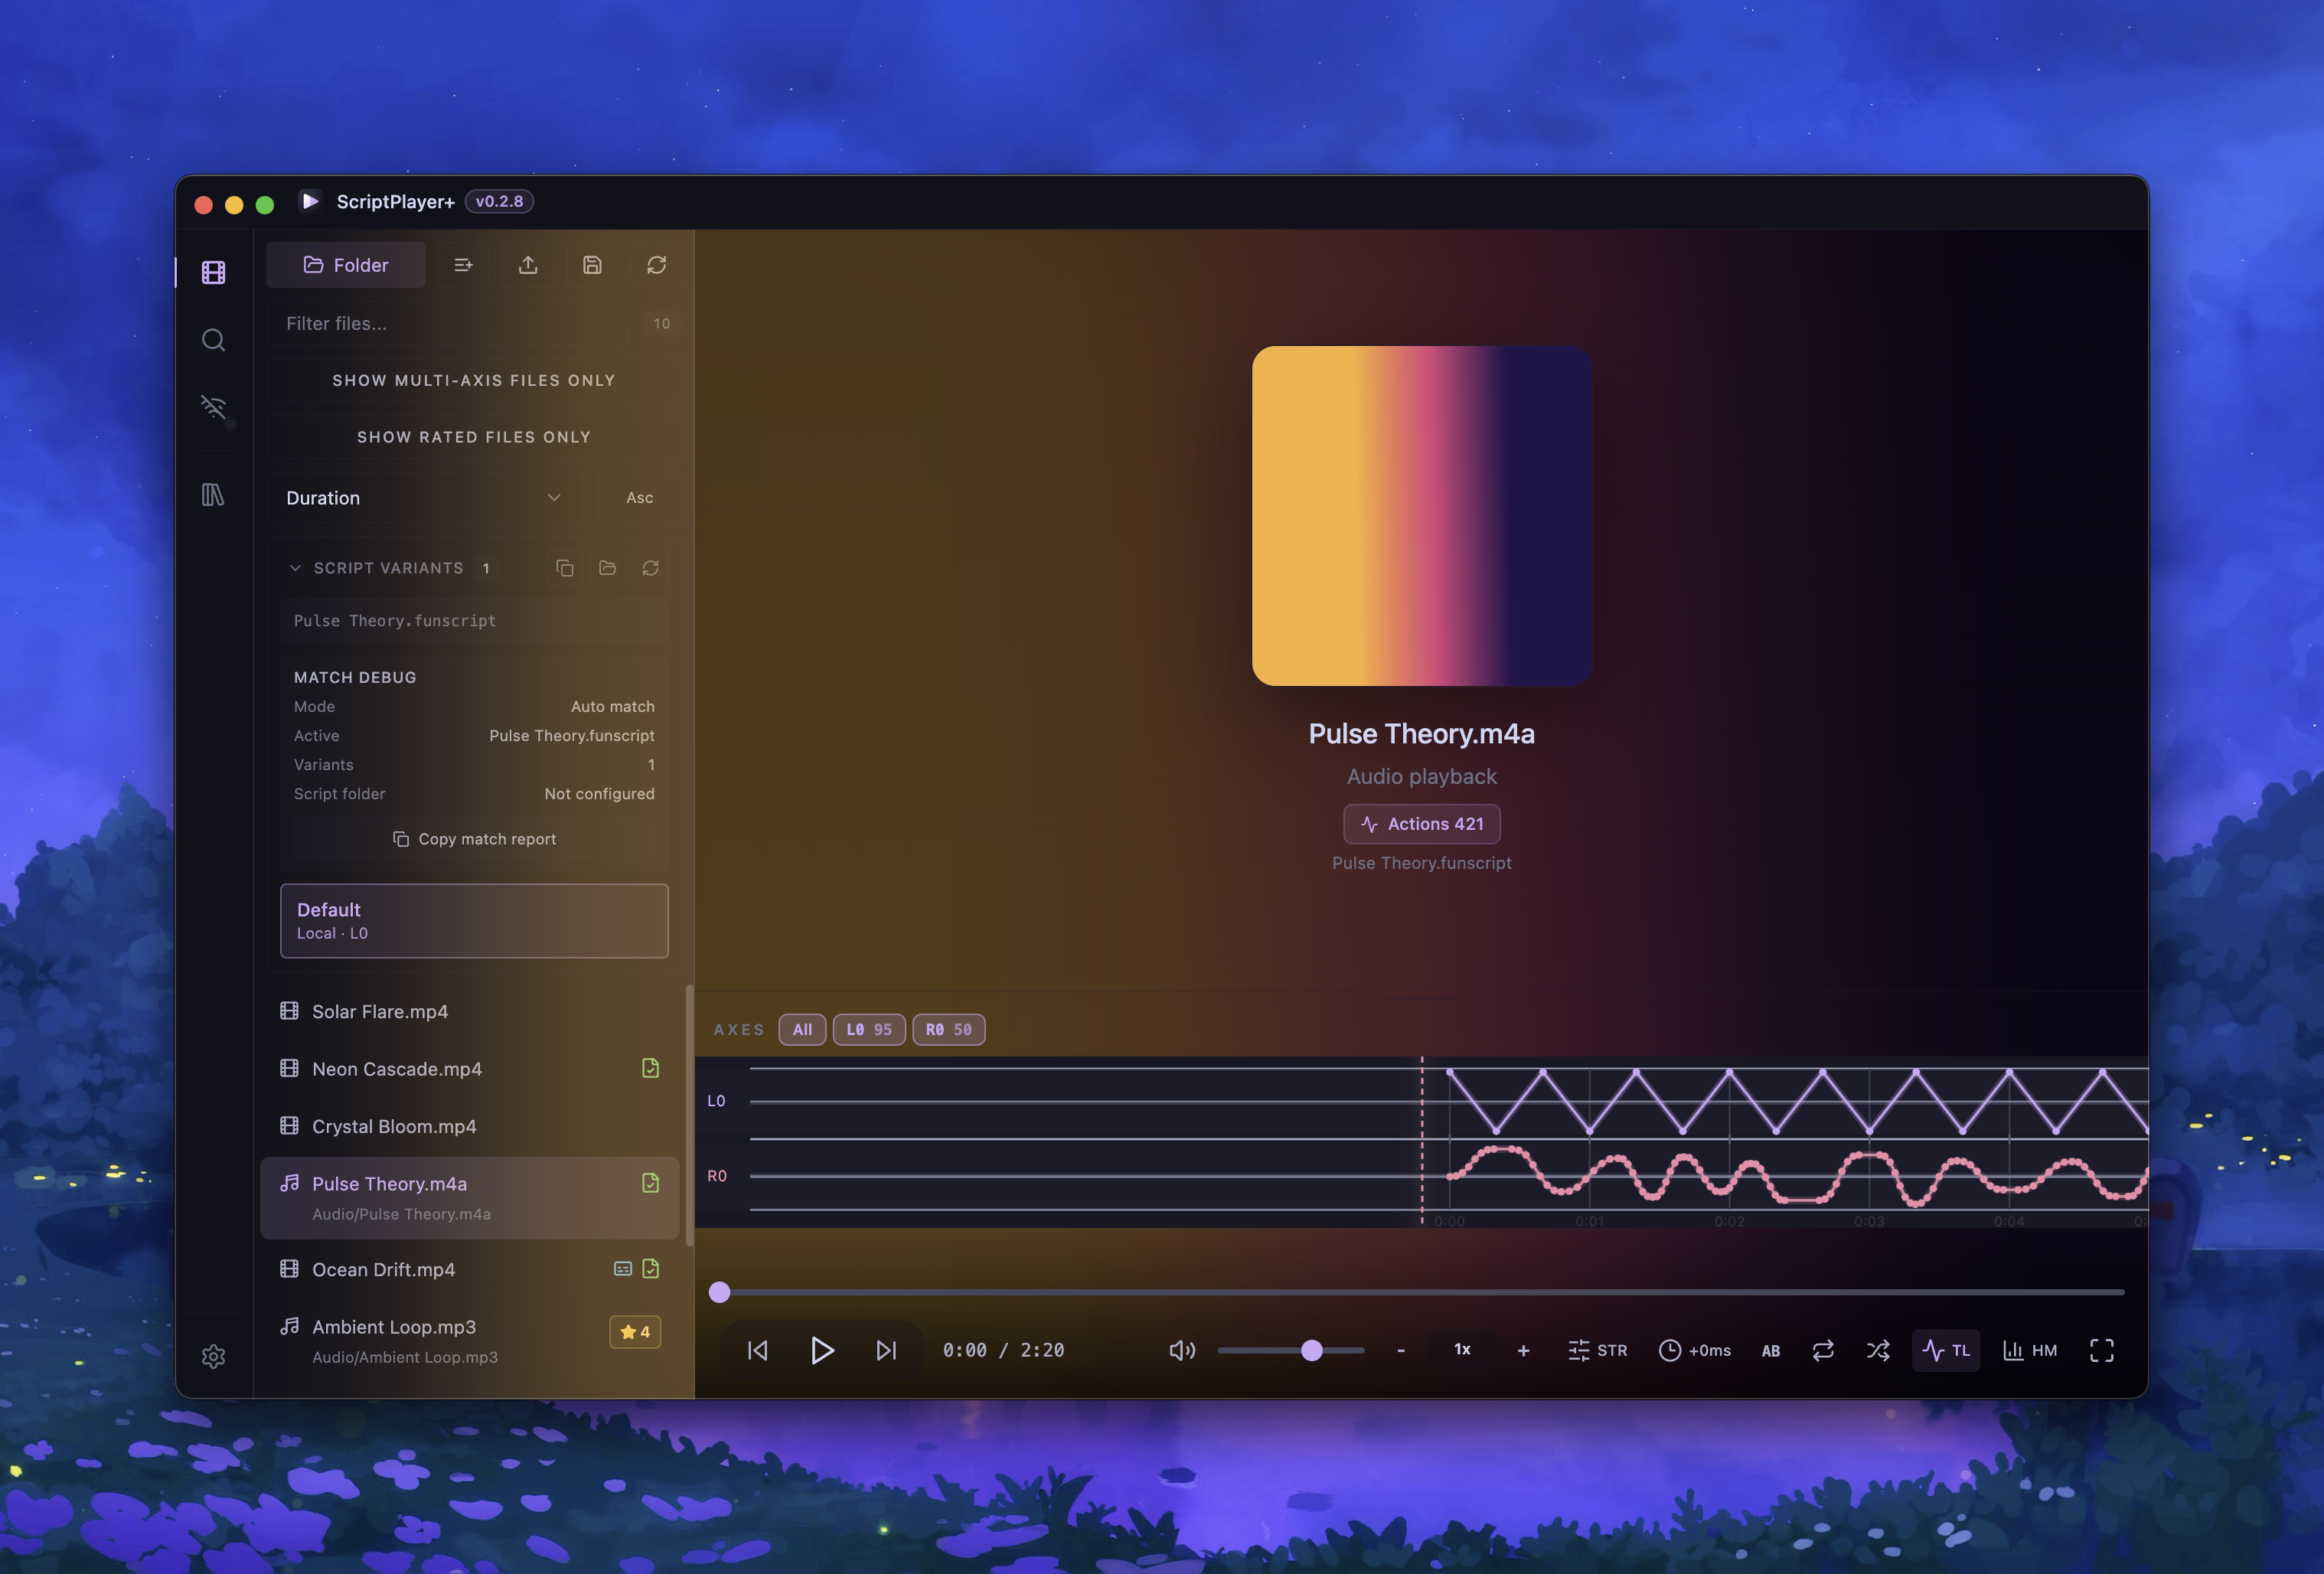The height and width of the screenshot is (1574, 2324).
Task: Click the Folder button
Action: click(346, 265)
